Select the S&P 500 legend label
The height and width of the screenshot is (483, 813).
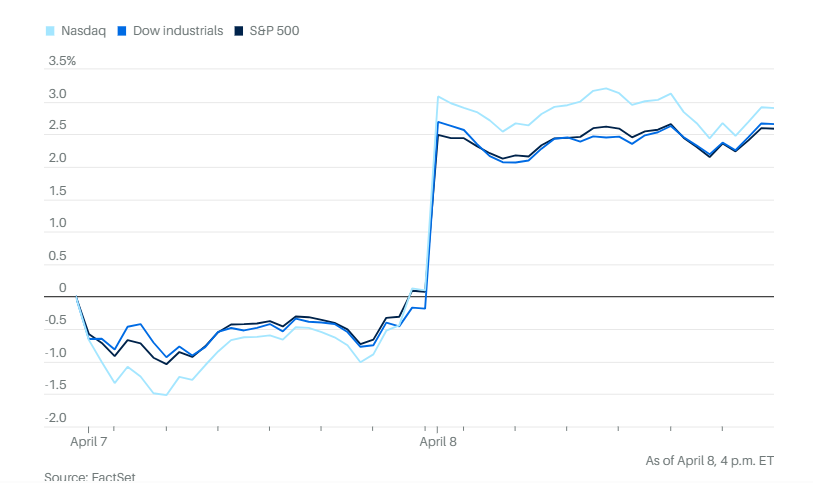274,31
